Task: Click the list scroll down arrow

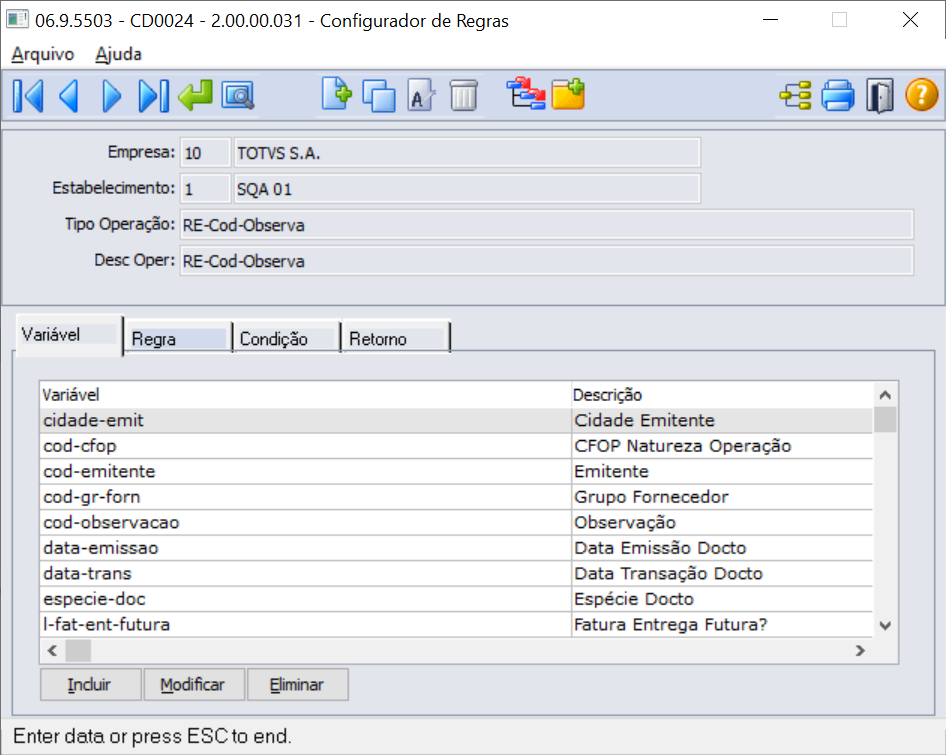Action: 885,625
